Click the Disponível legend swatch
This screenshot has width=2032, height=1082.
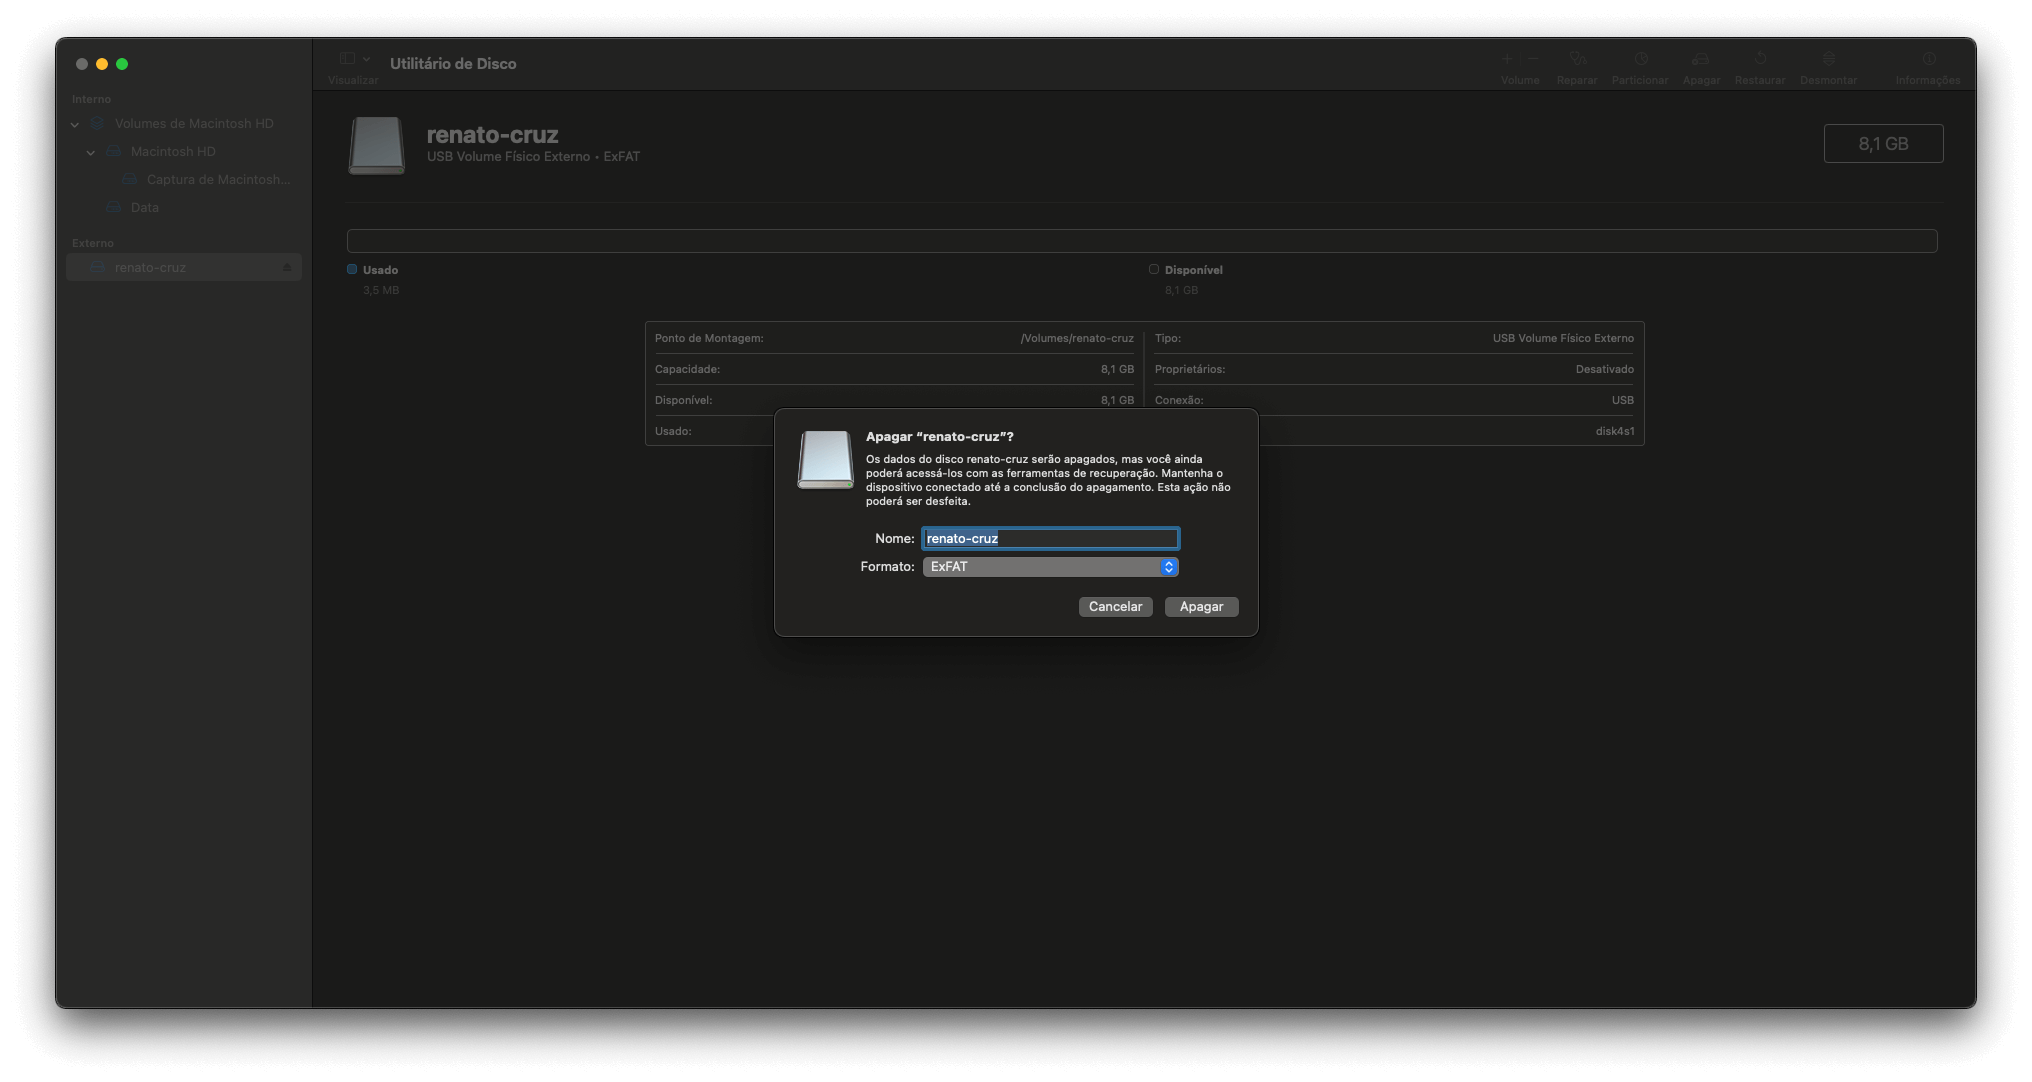pos(1154,269)
